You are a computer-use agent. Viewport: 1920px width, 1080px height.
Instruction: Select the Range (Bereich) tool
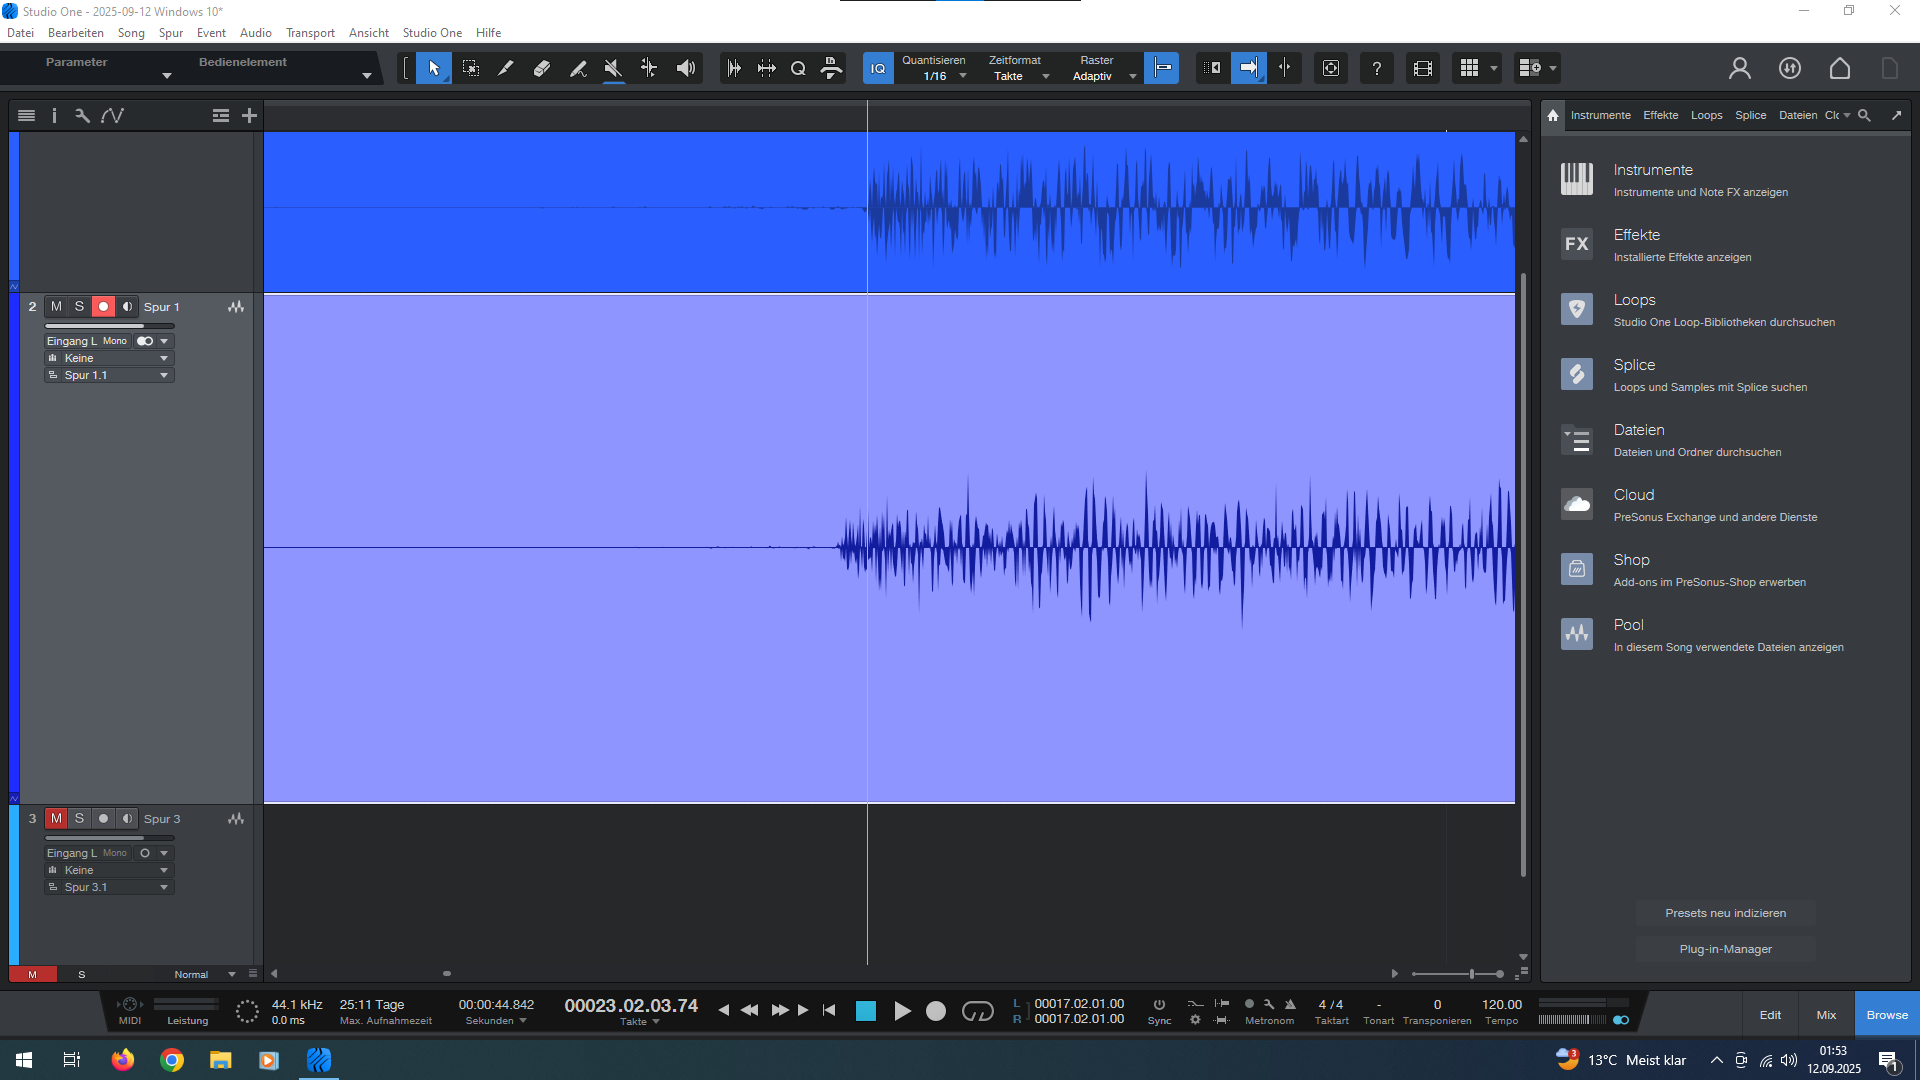click(470, 68)
